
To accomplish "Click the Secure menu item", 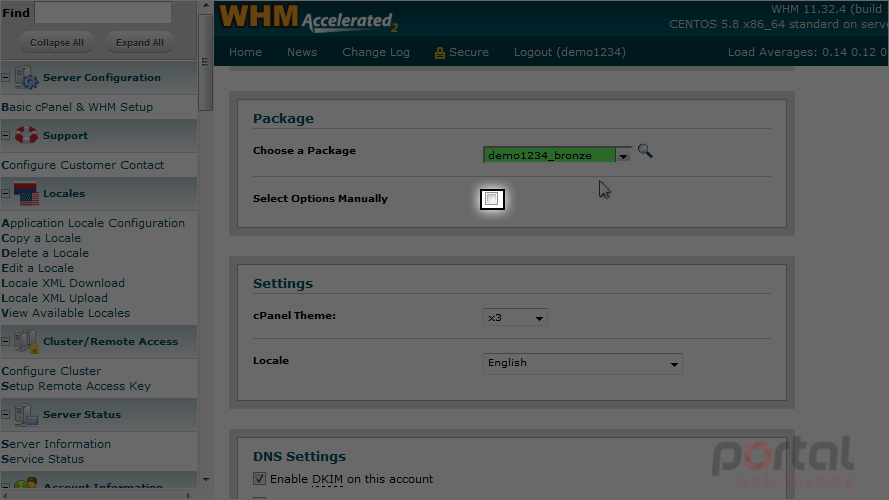I will [468, 52].
